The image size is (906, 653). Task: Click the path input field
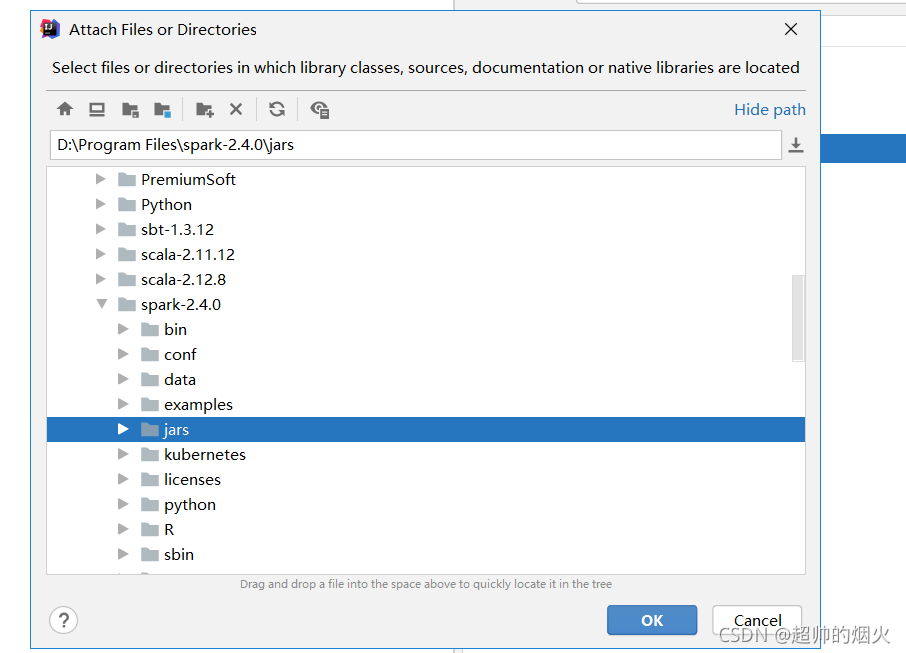click(x=416, y=145)
